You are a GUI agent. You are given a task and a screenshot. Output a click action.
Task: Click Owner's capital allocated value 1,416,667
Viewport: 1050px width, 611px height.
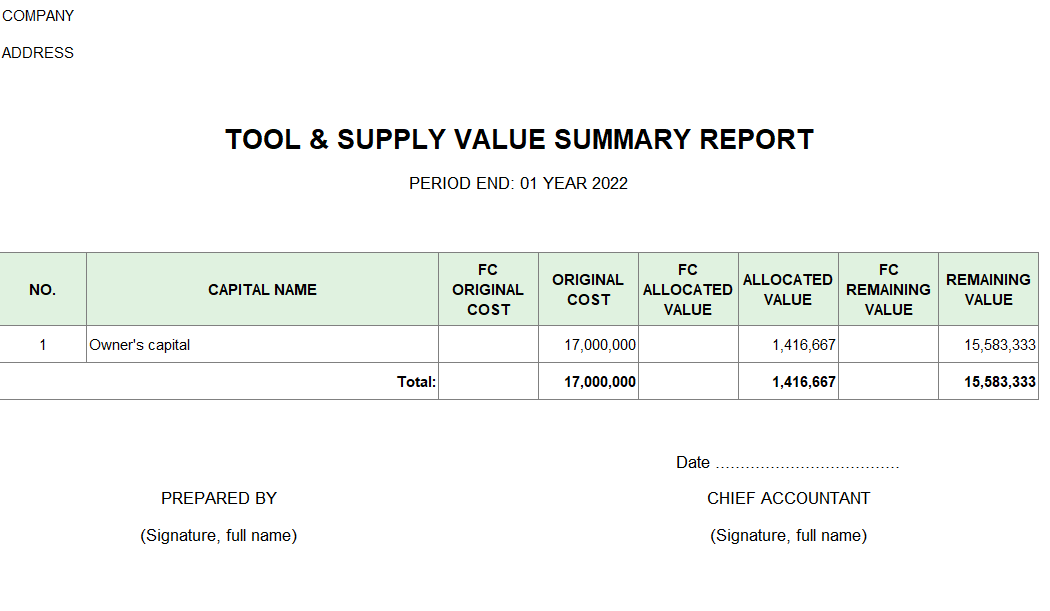803,345
